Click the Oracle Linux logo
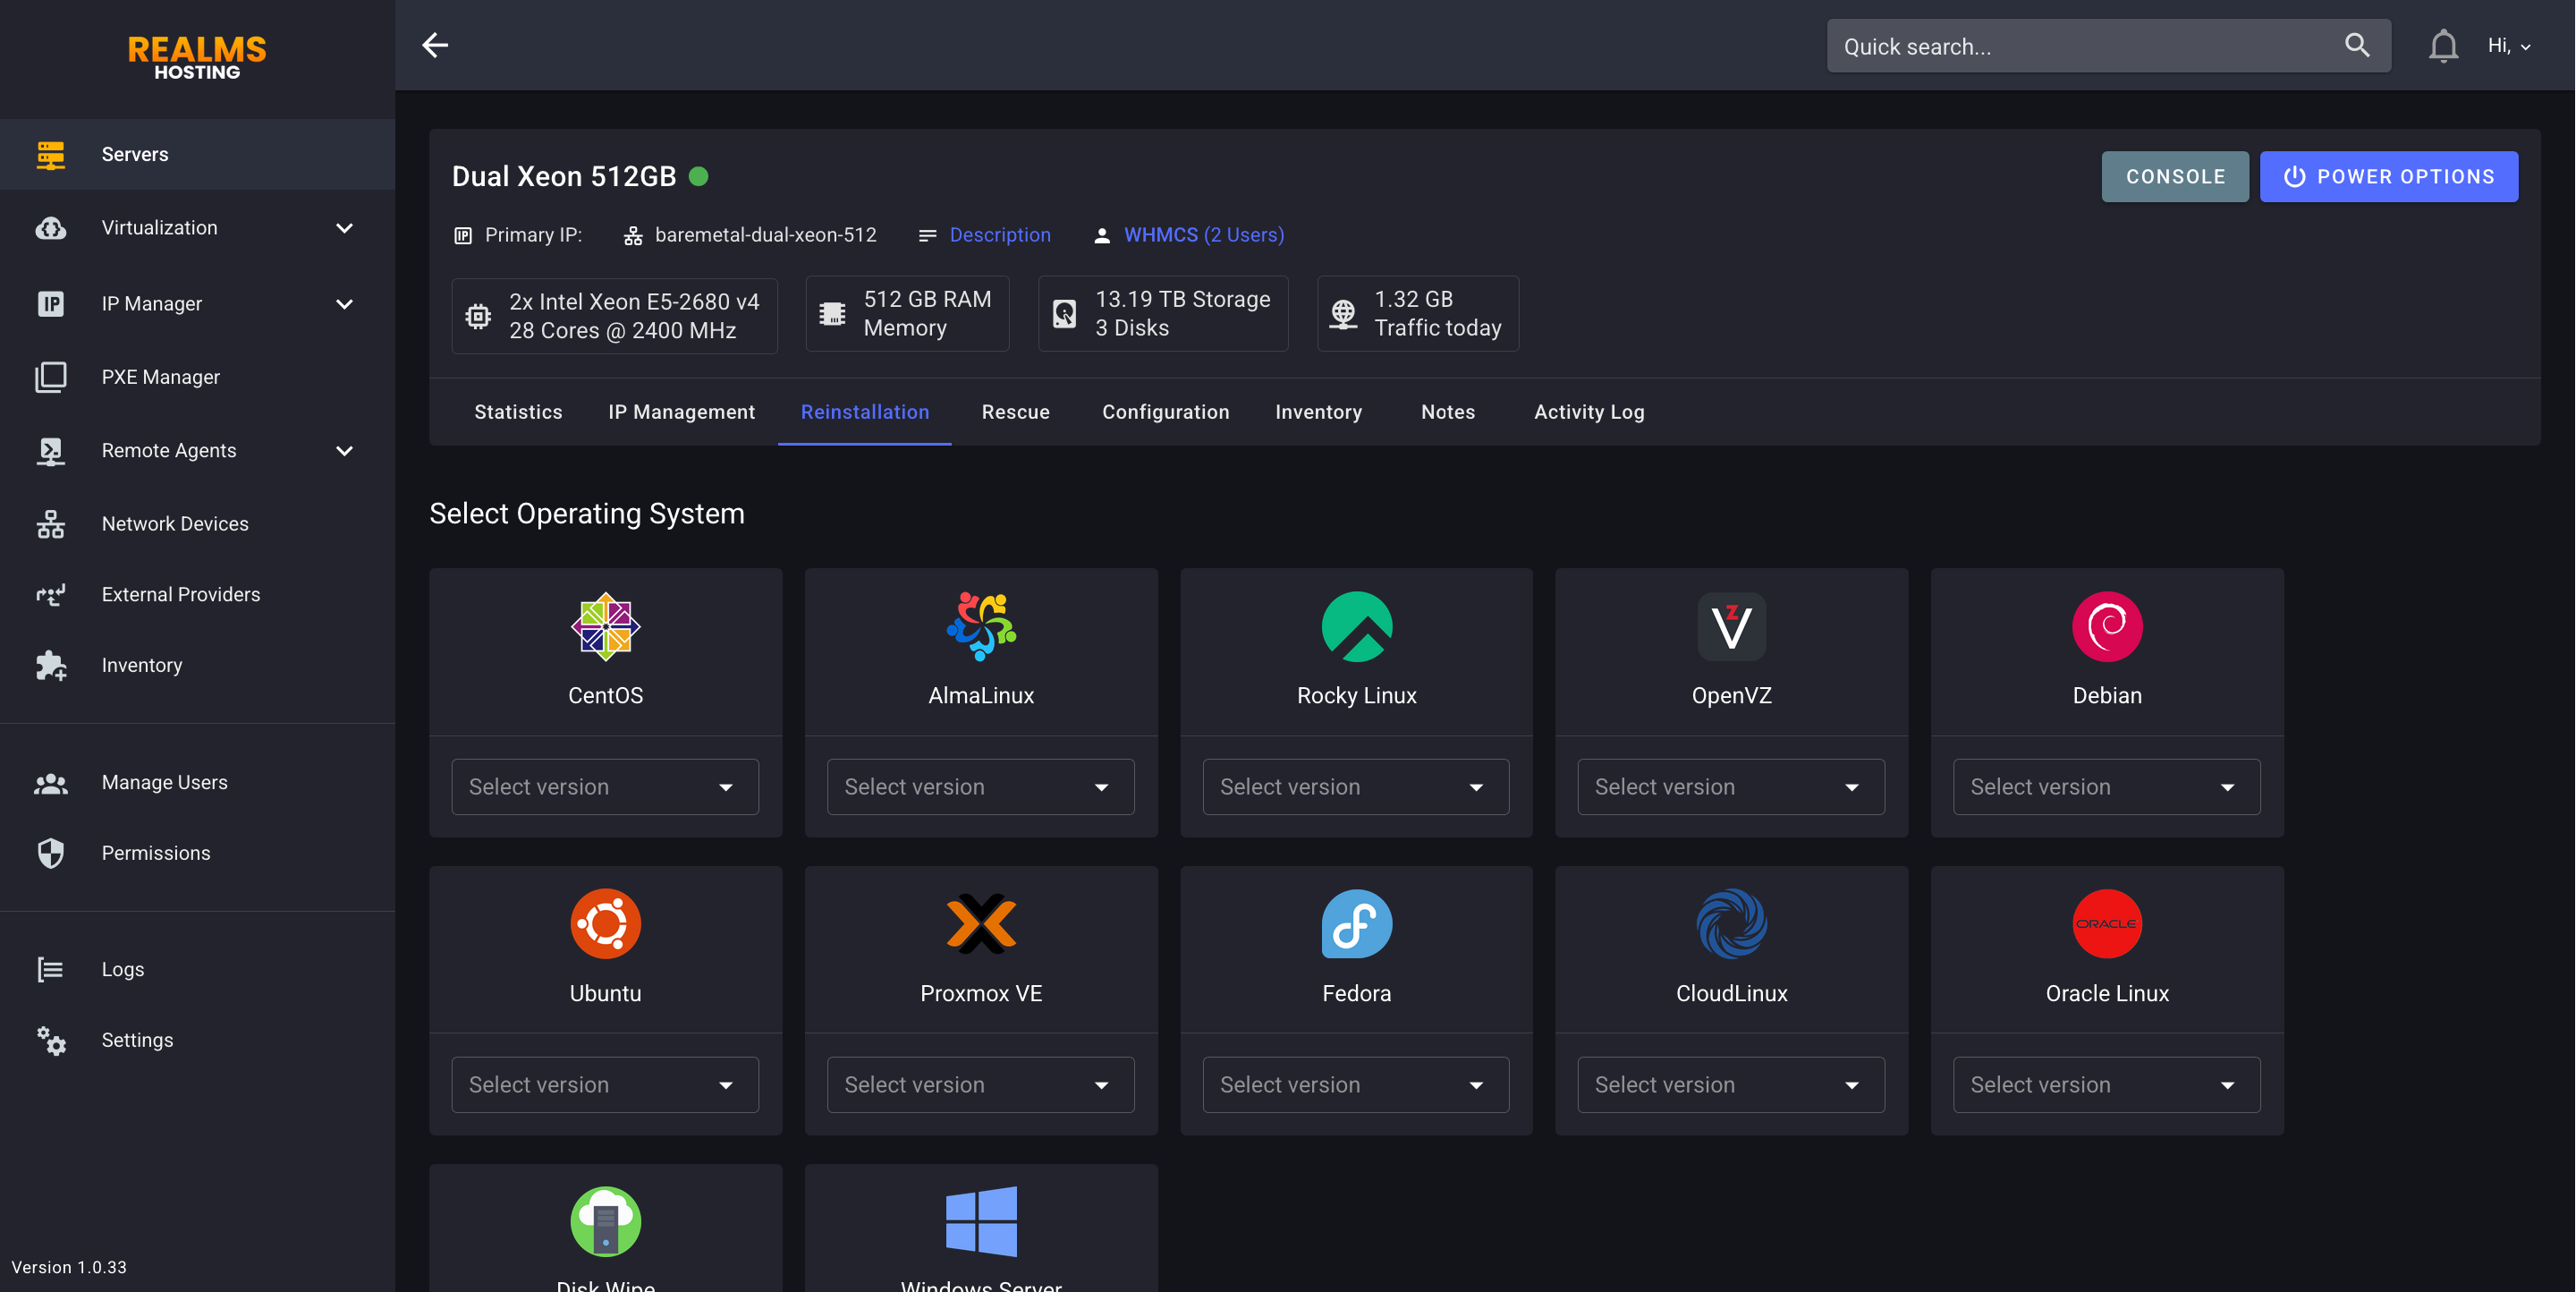Viewport: 2576px width, 1292px height. [x=2106, y=923]
